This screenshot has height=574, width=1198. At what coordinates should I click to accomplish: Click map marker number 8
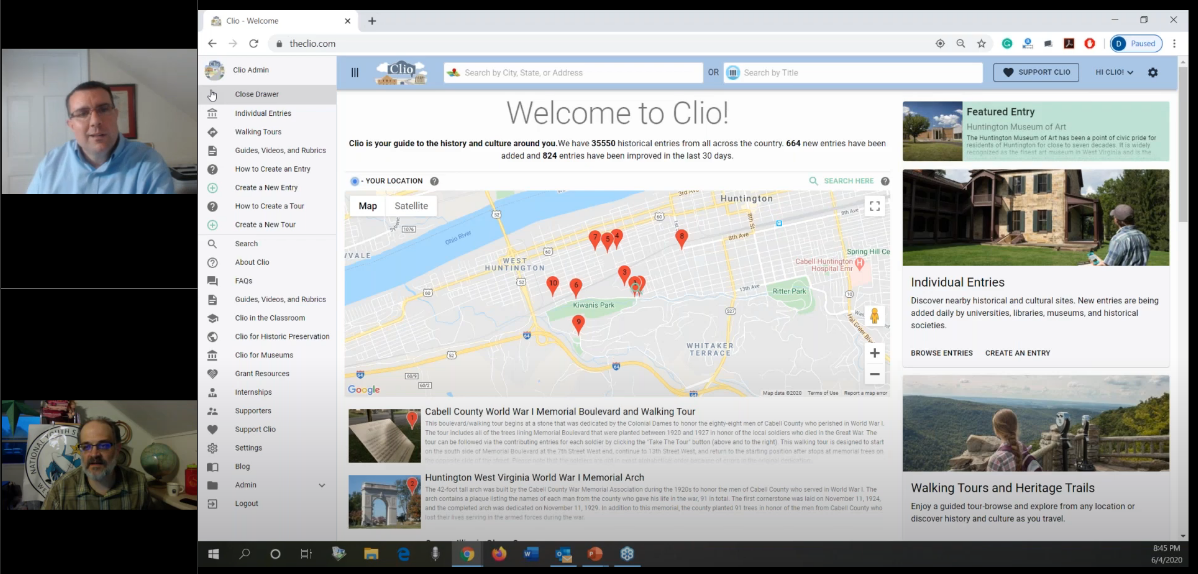pyautogui.click(x=682, y=238)
